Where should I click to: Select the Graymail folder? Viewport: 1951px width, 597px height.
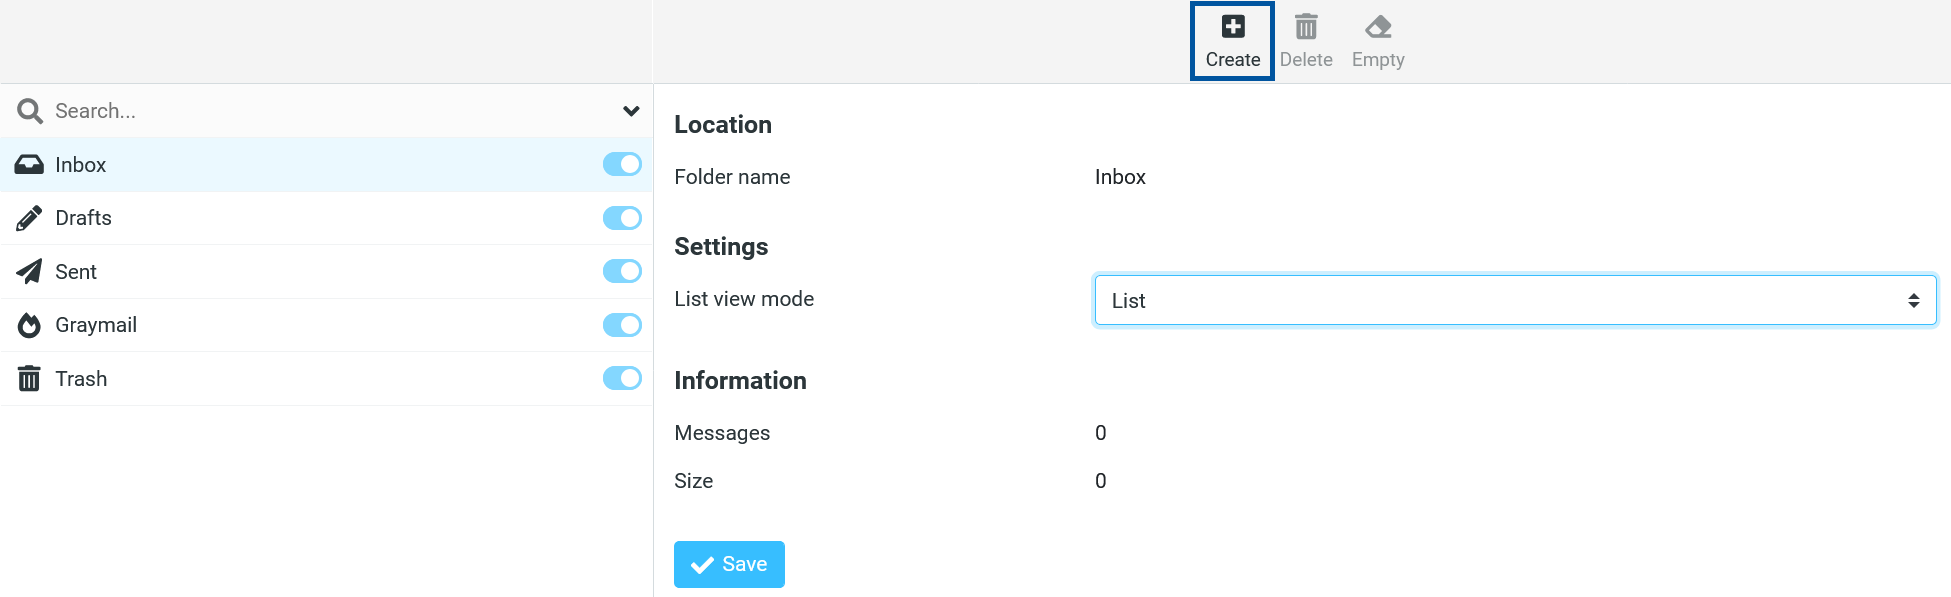(326, 325)
